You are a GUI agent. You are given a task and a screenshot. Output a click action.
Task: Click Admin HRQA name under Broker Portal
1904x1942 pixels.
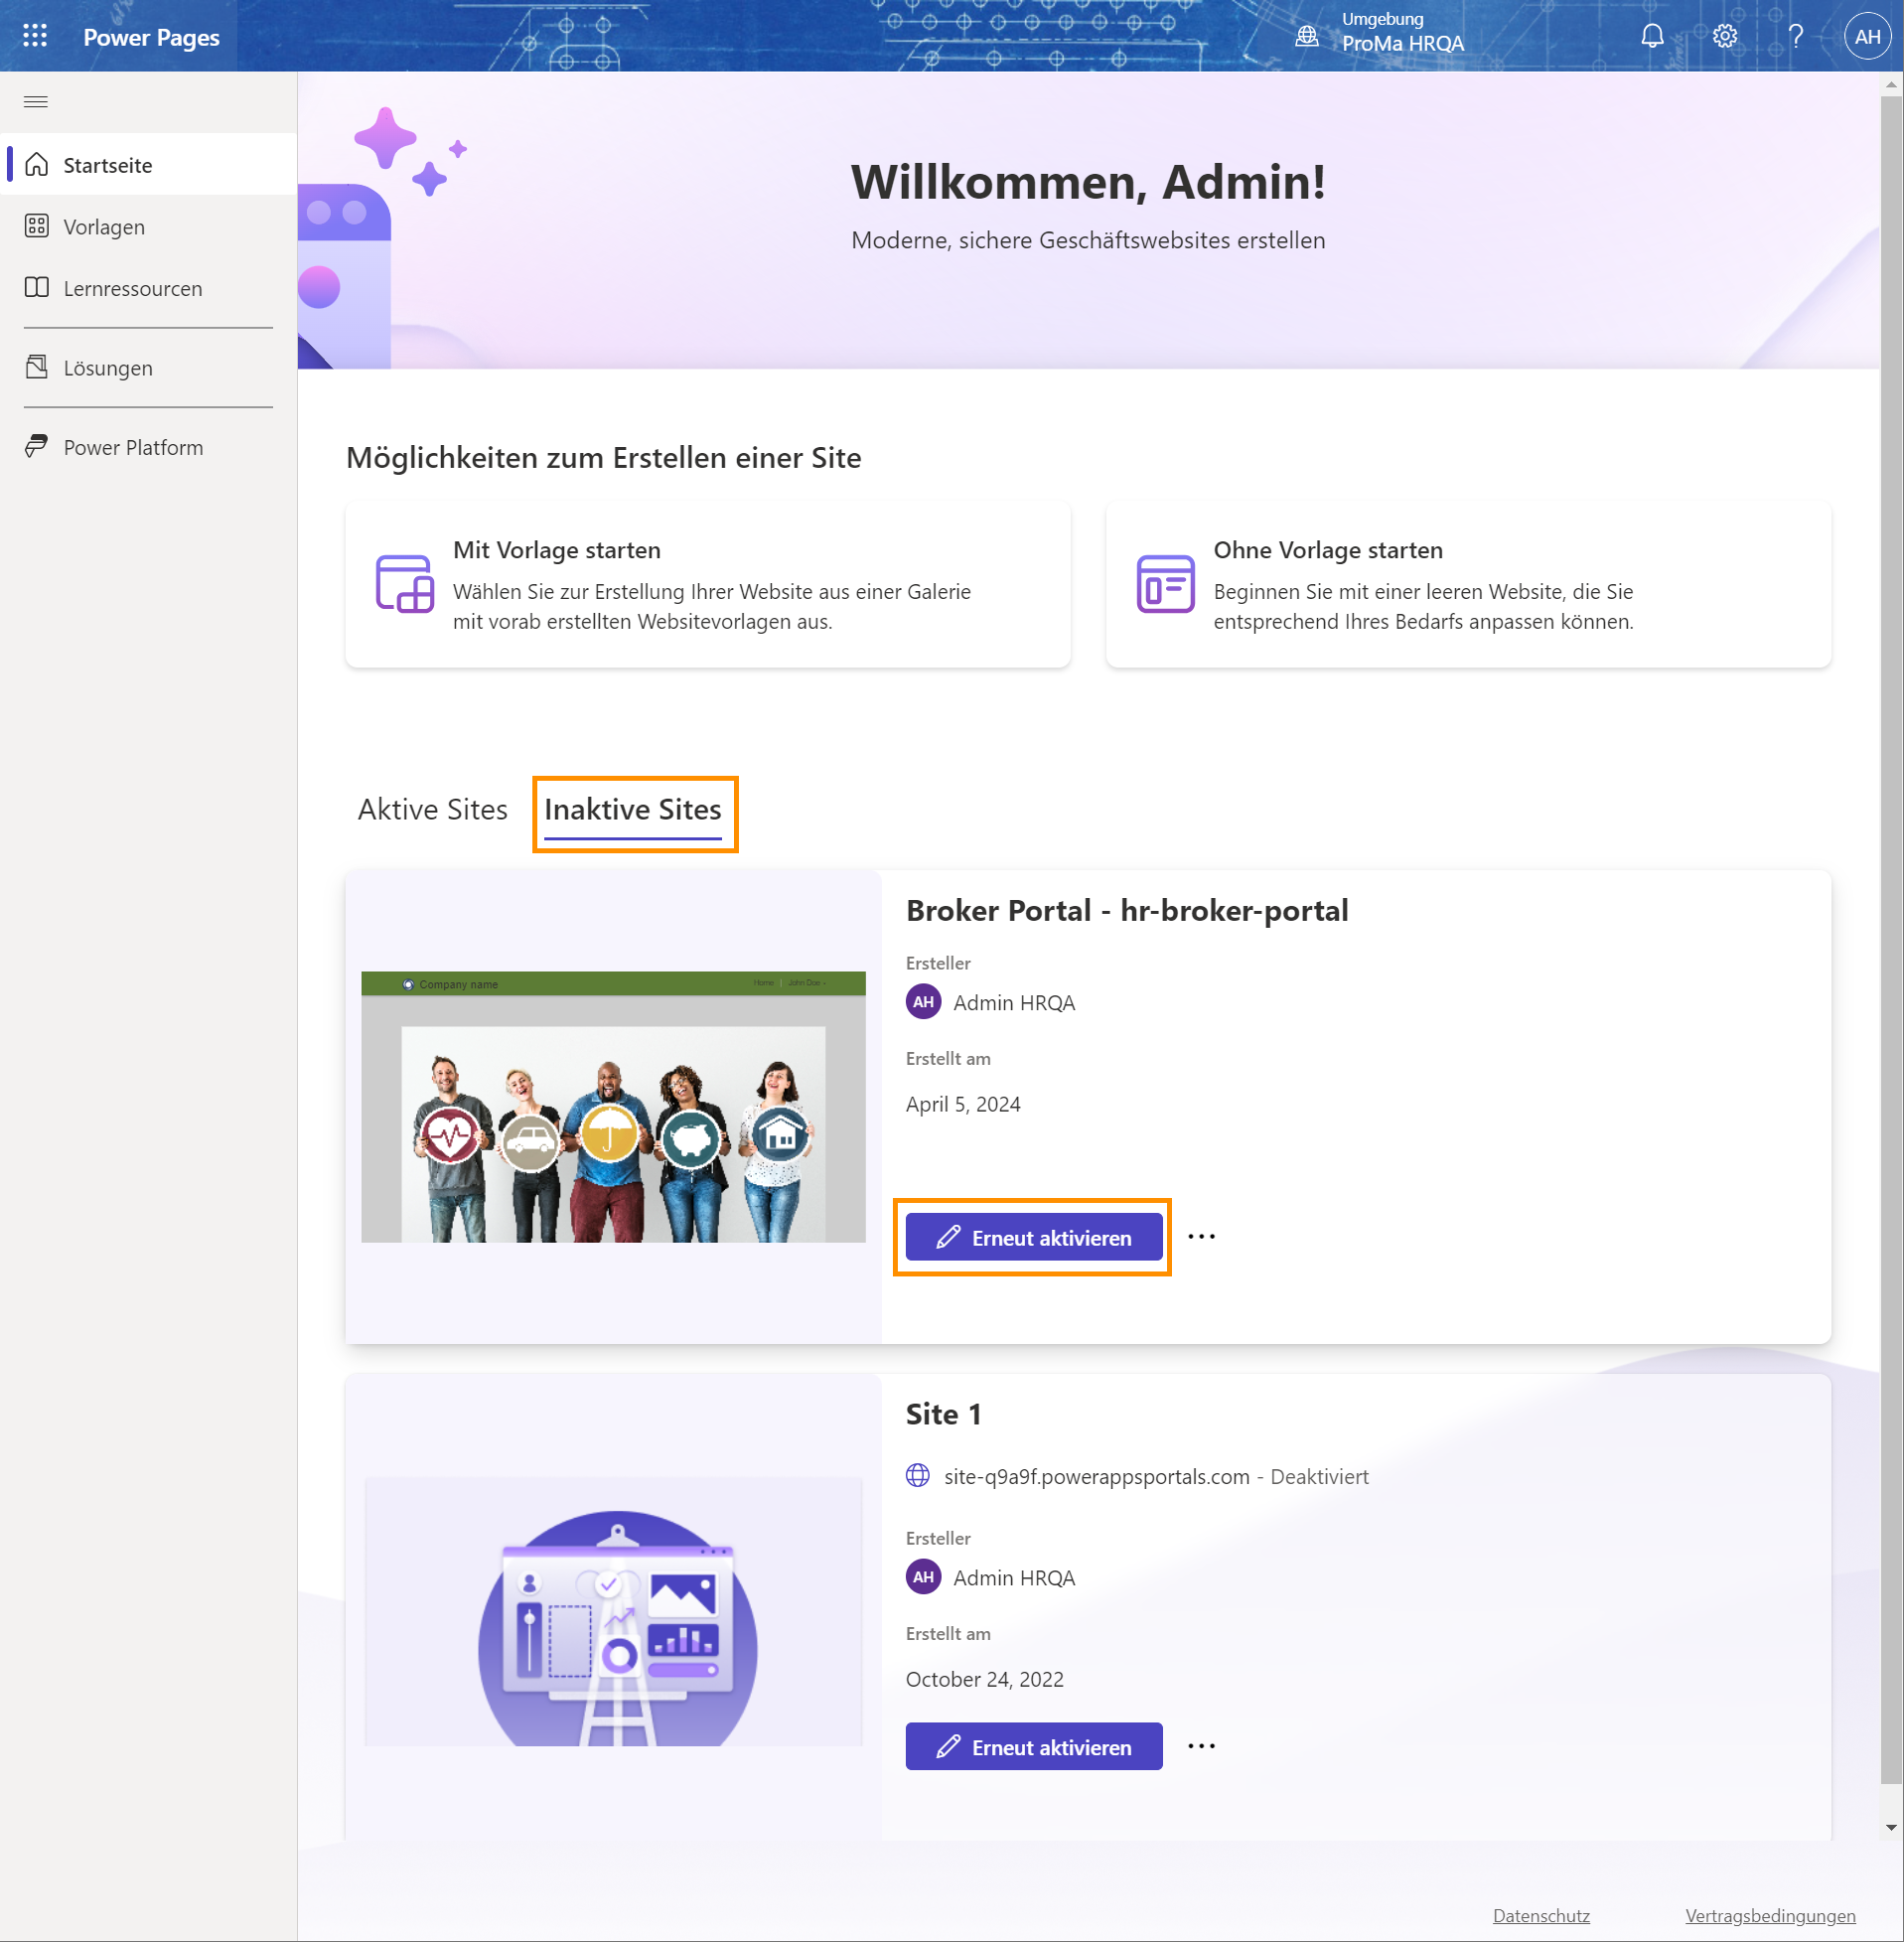click(1014, 1002)
